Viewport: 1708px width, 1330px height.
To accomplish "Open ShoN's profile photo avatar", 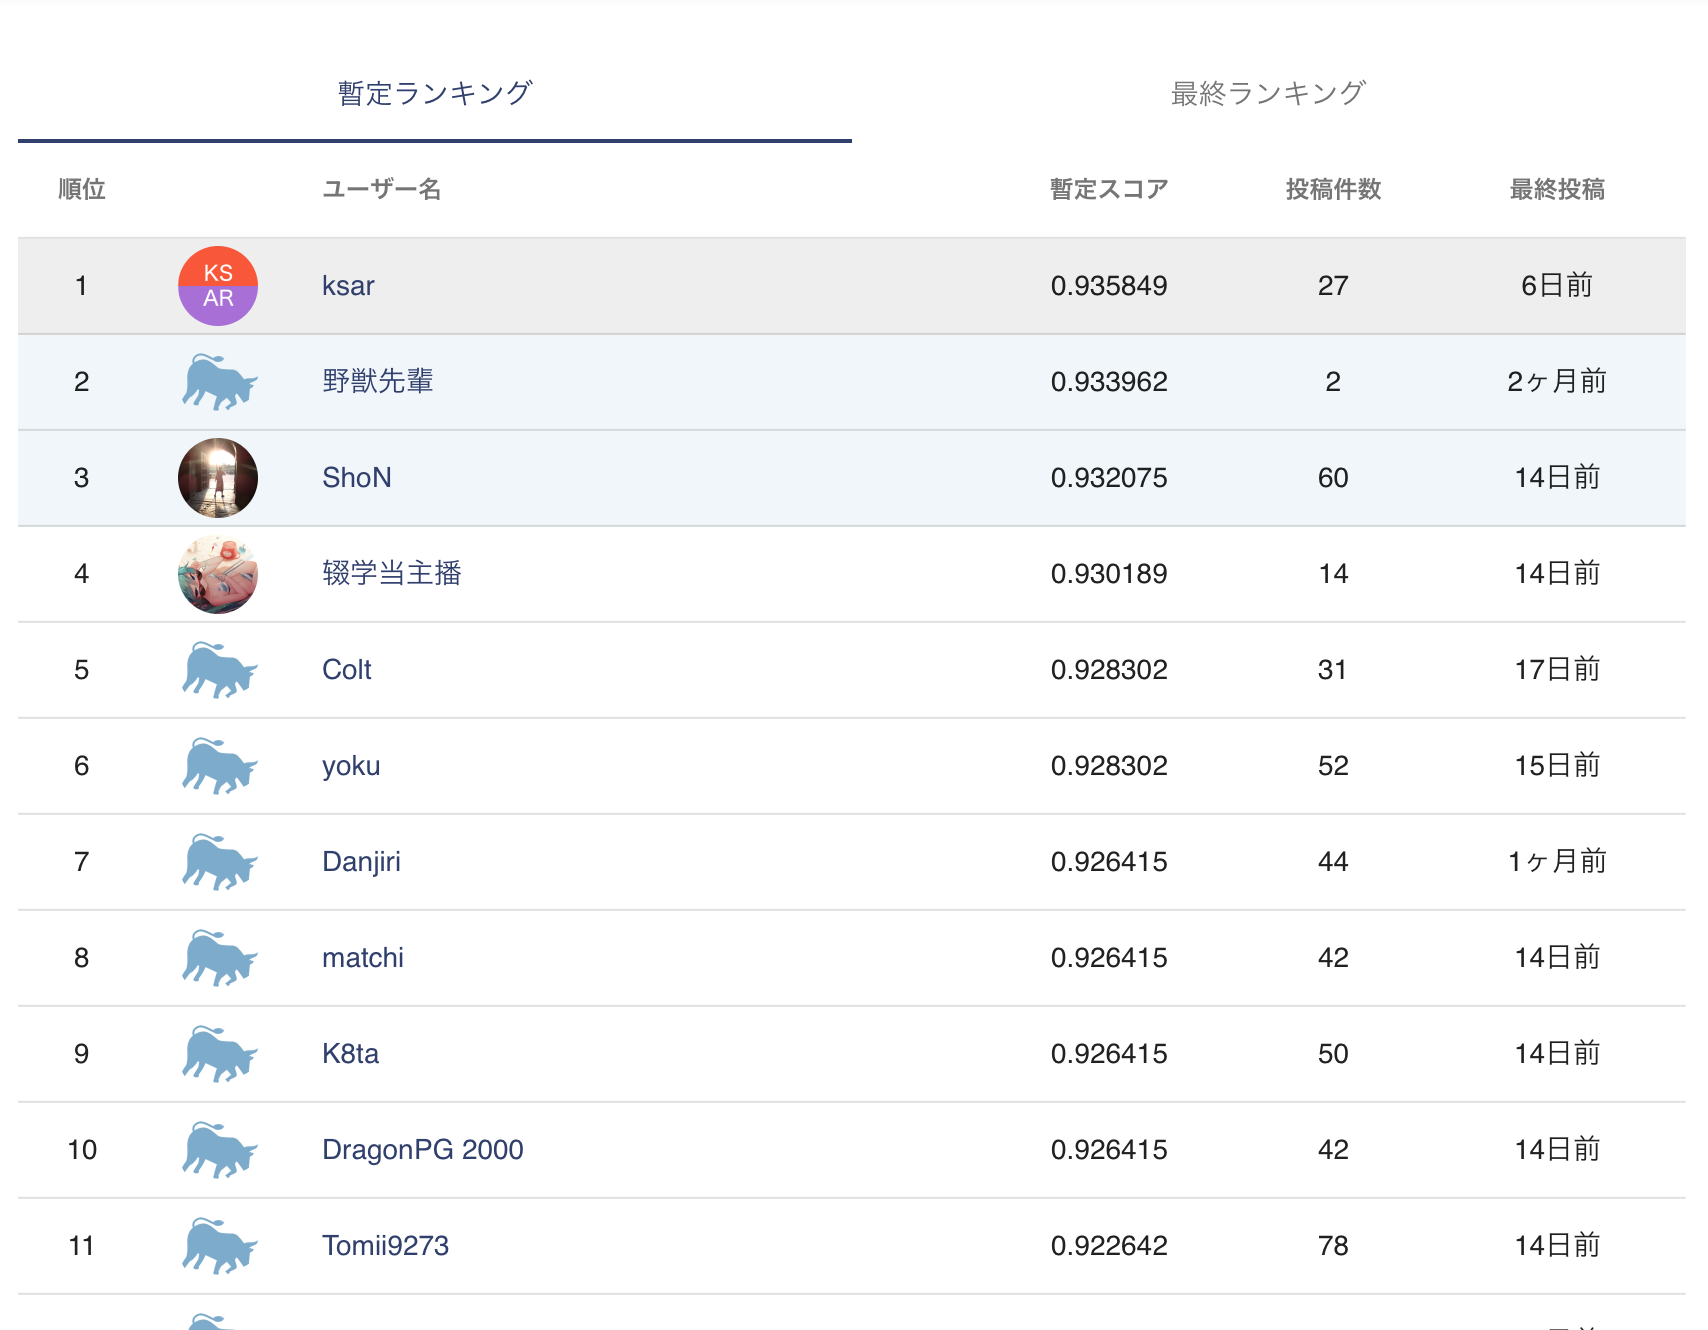I will [x=218, y=478].
